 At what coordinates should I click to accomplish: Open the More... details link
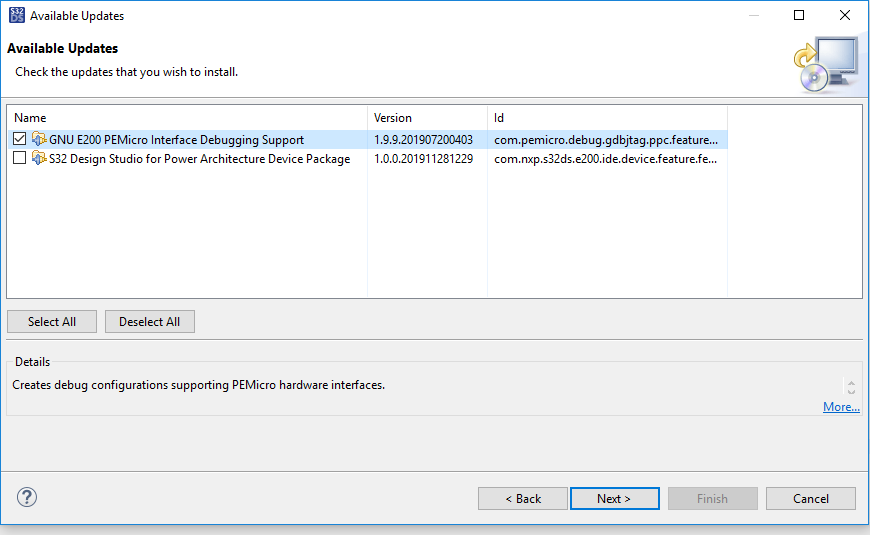[841, 407]
